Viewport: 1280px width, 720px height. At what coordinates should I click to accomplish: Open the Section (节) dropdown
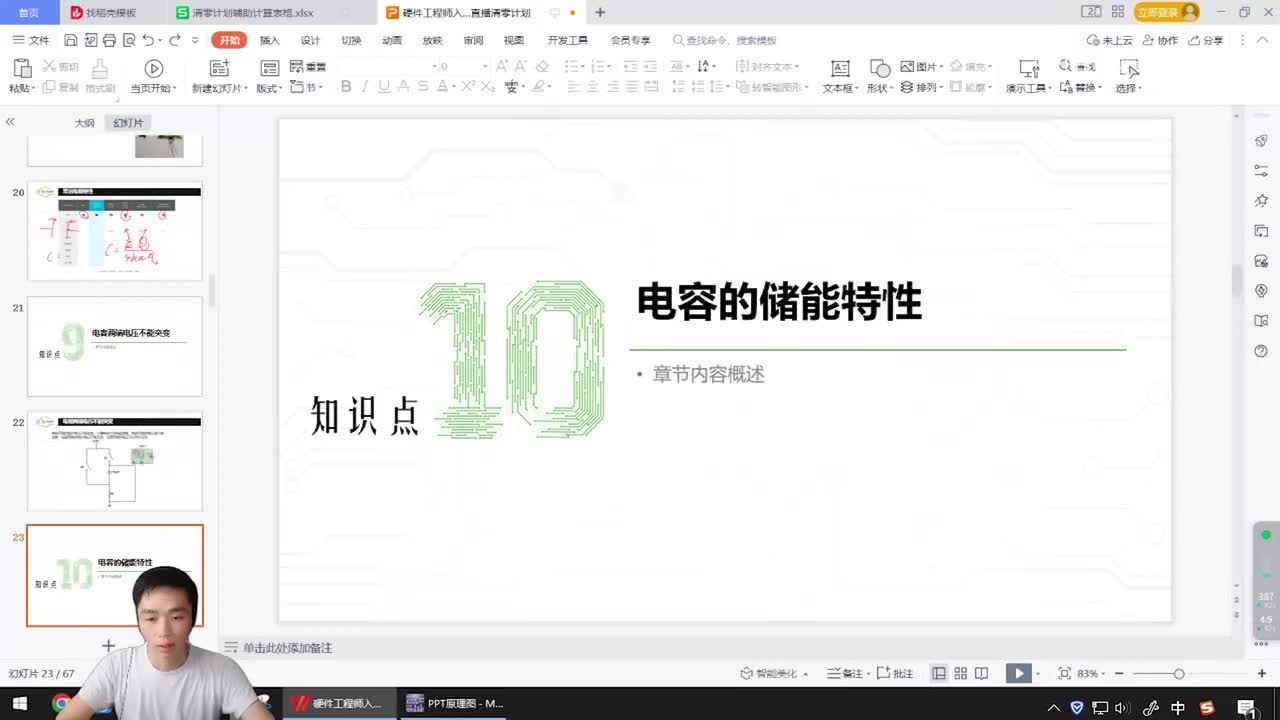[306, 87]
